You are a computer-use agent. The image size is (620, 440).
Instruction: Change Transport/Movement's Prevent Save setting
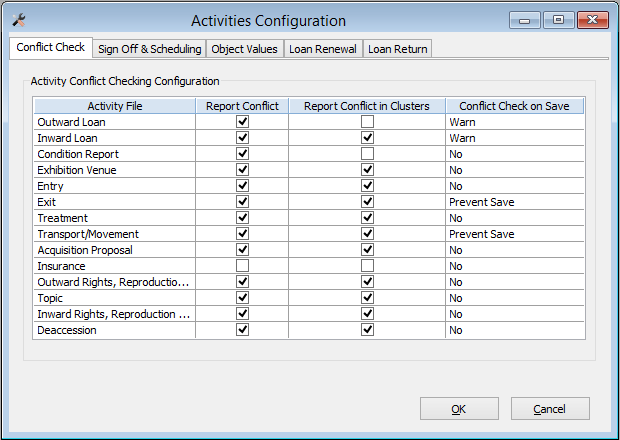[515, 234]
